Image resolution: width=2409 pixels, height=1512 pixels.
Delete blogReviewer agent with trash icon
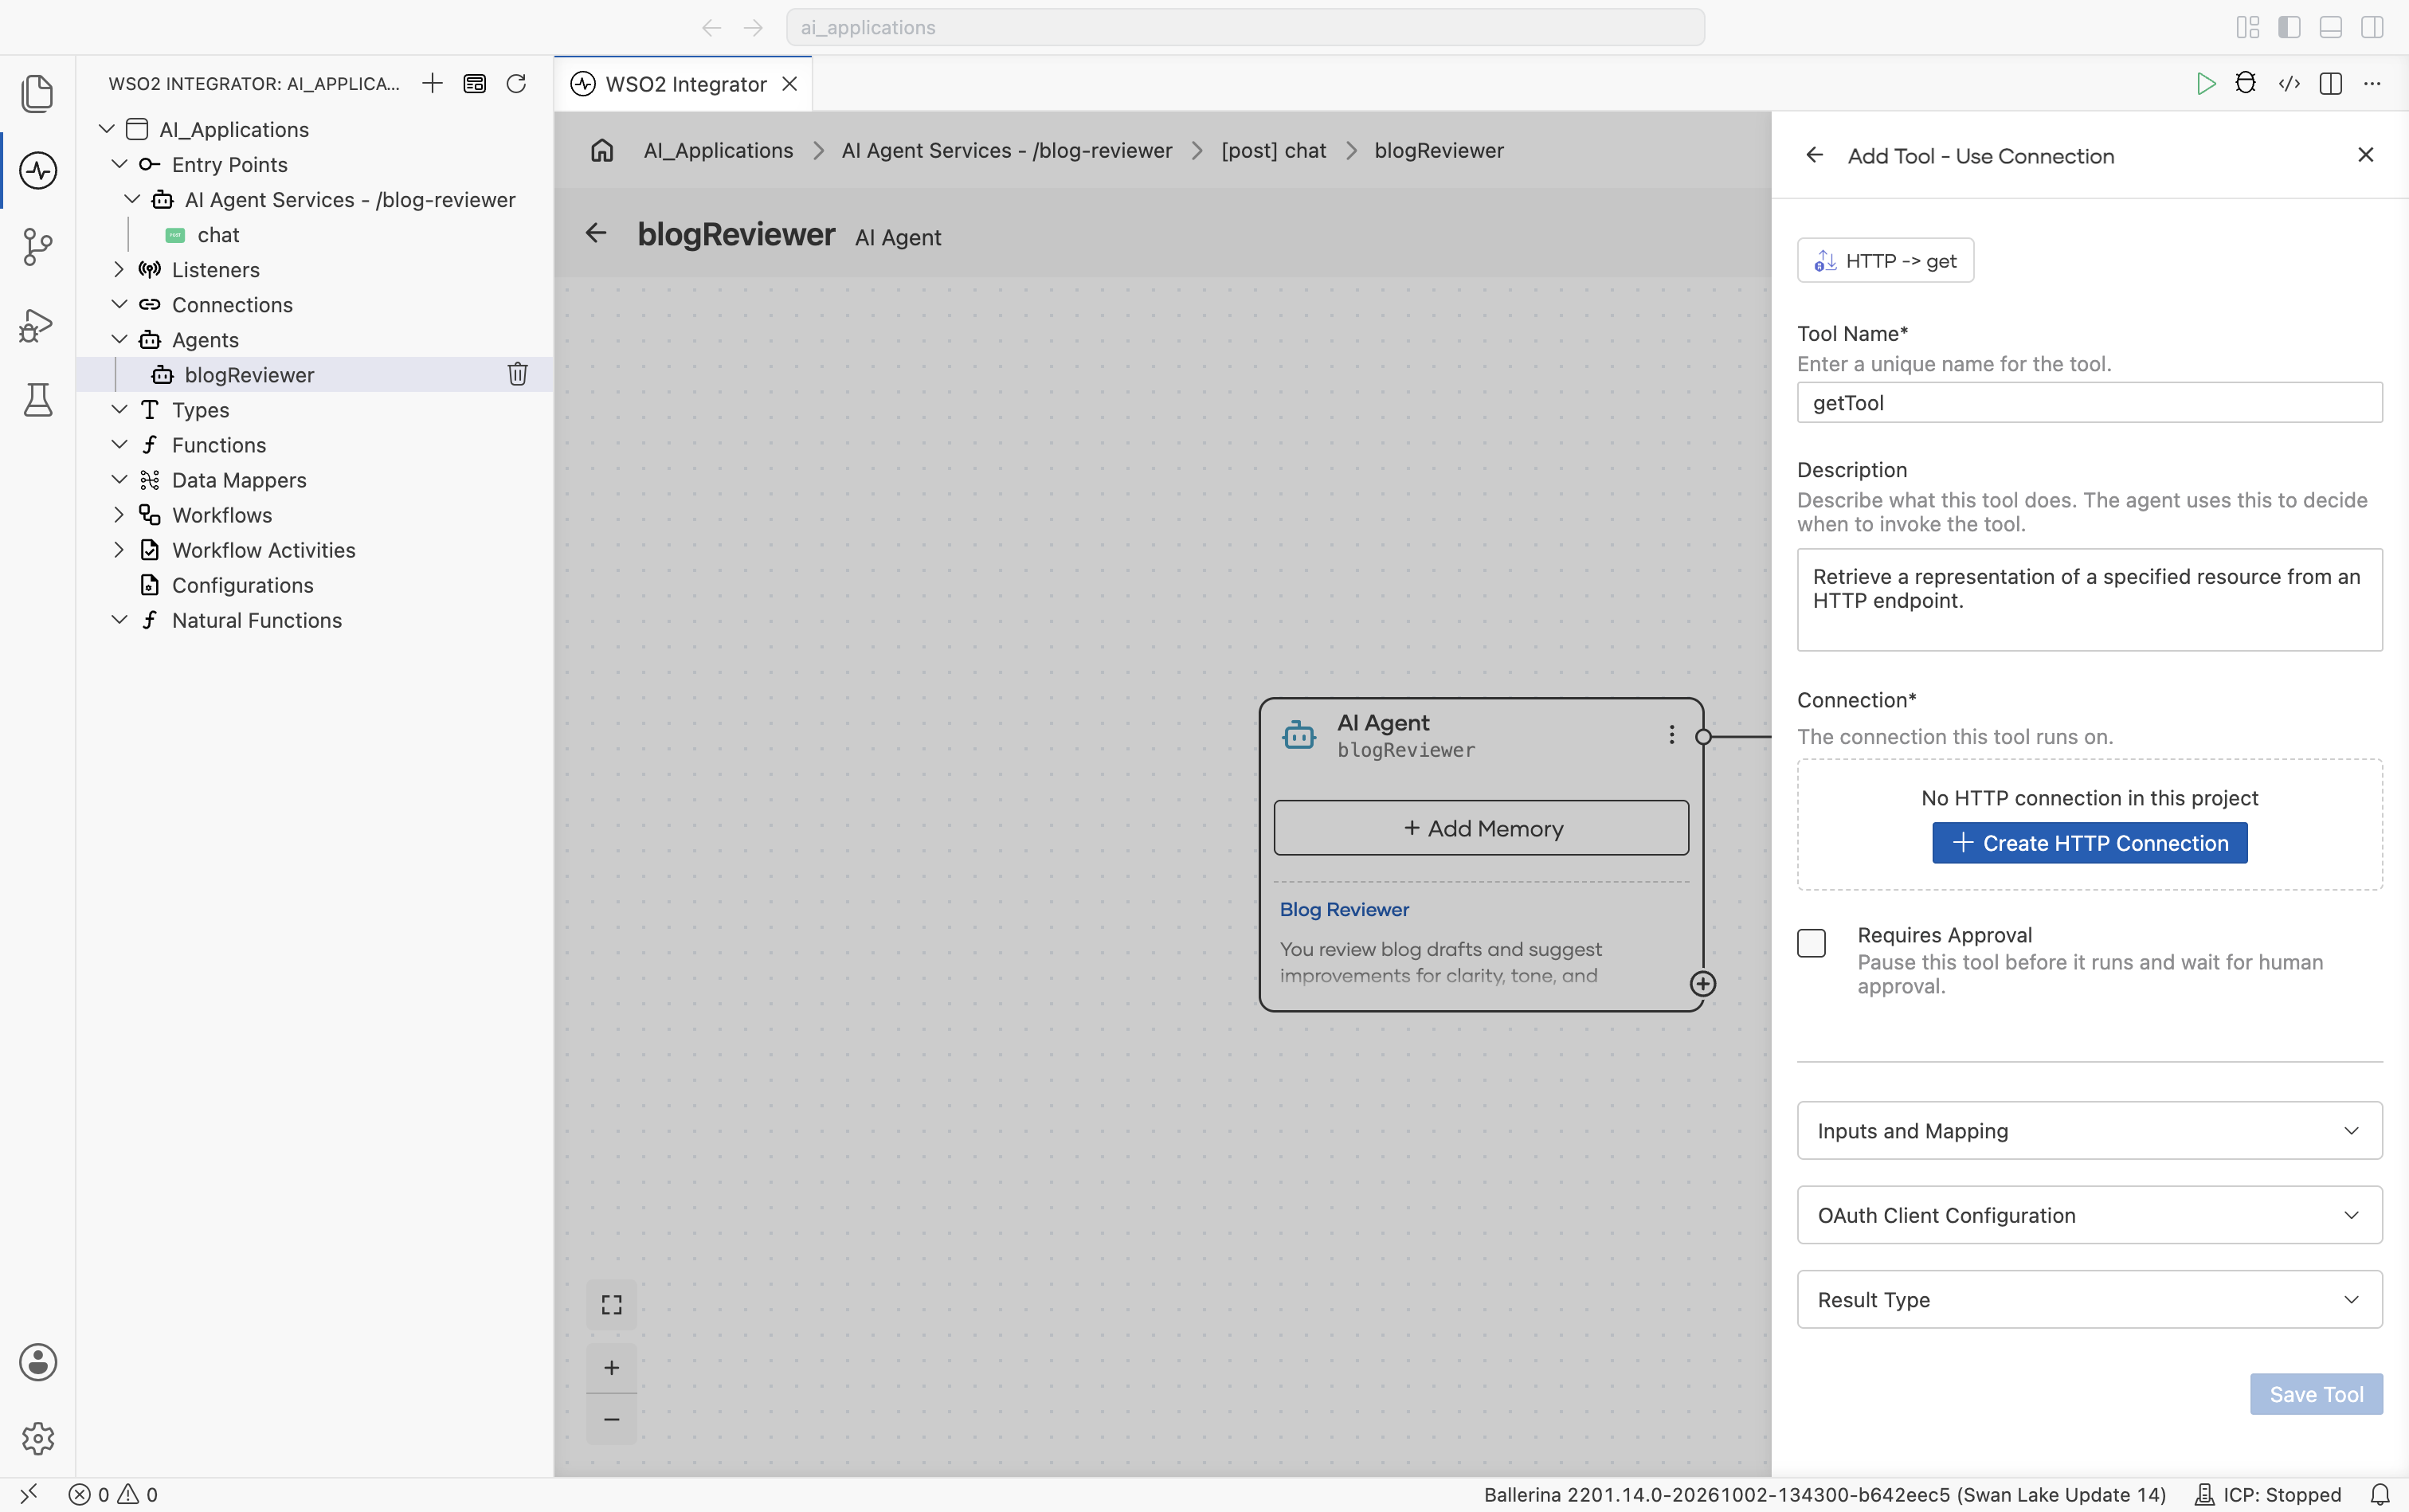[517, 374]
